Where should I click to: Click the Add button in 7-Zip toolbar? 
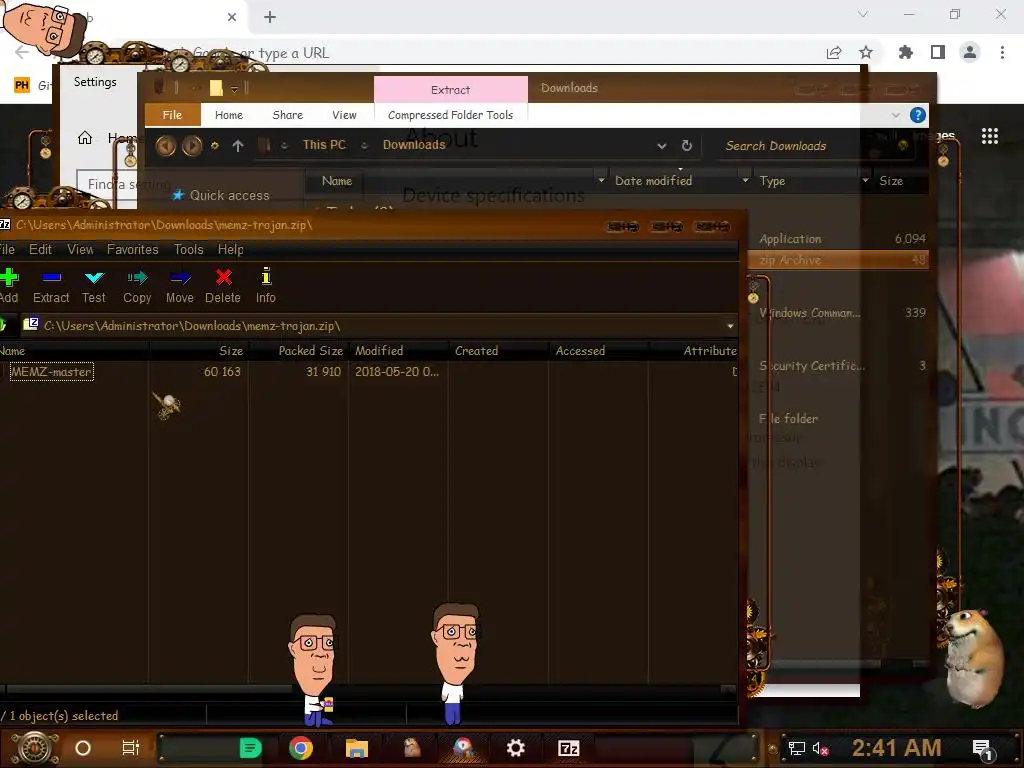(8, 285)
